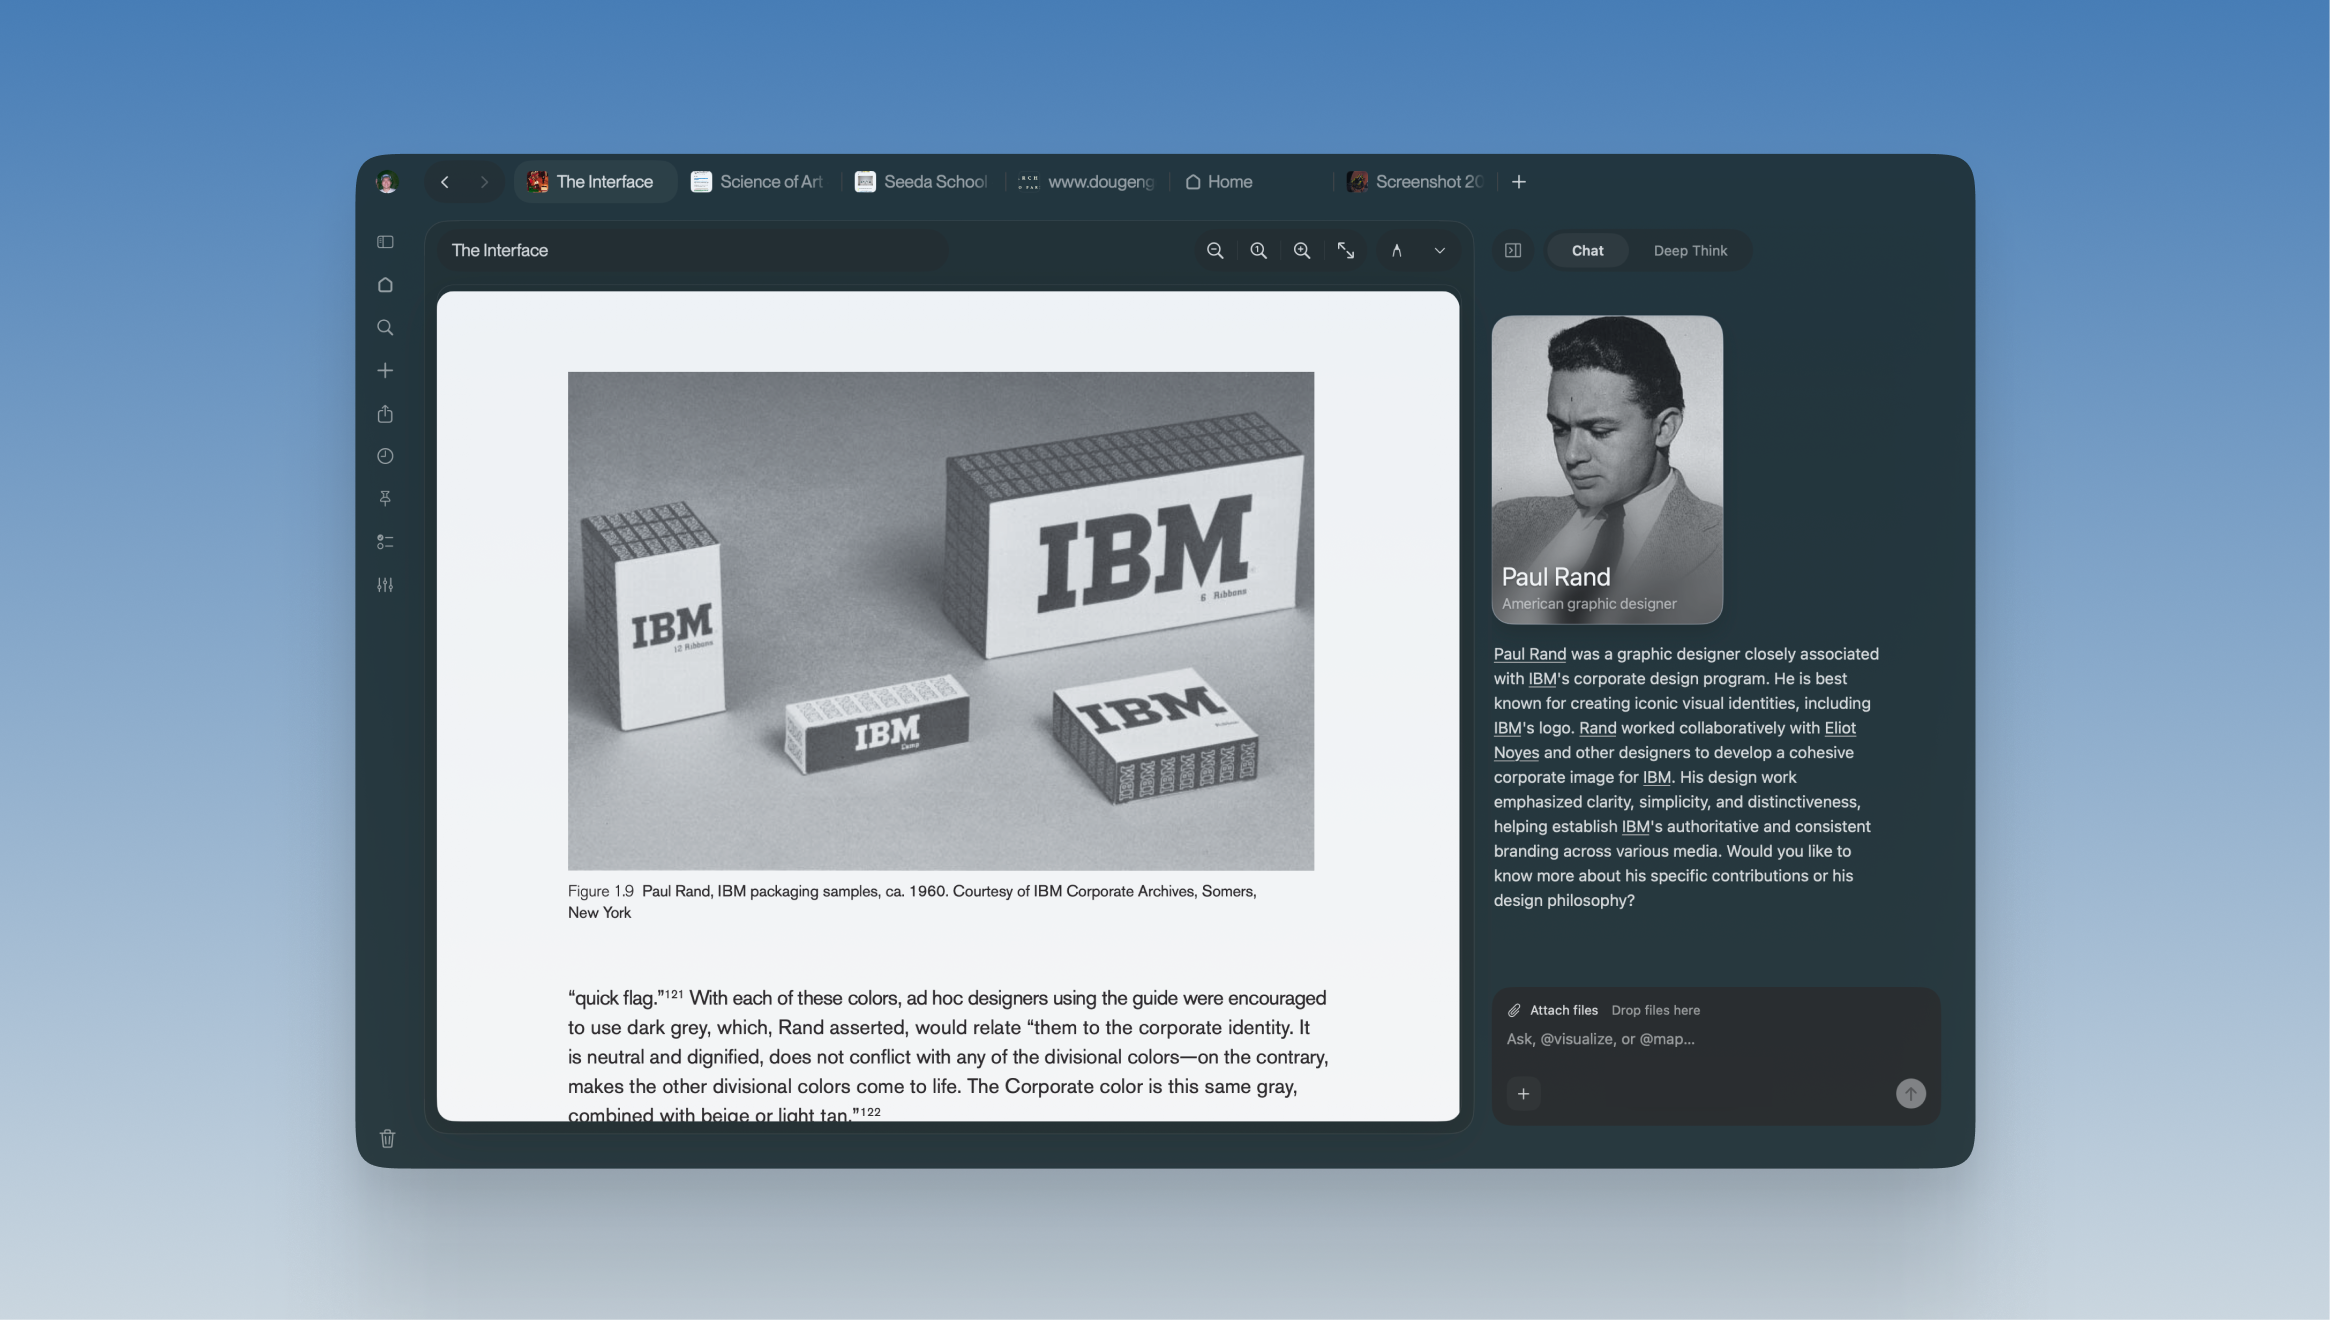Click plus button in chat box
The width and height of the screenshot is (2330, 1320).
click(1523, 1094)
